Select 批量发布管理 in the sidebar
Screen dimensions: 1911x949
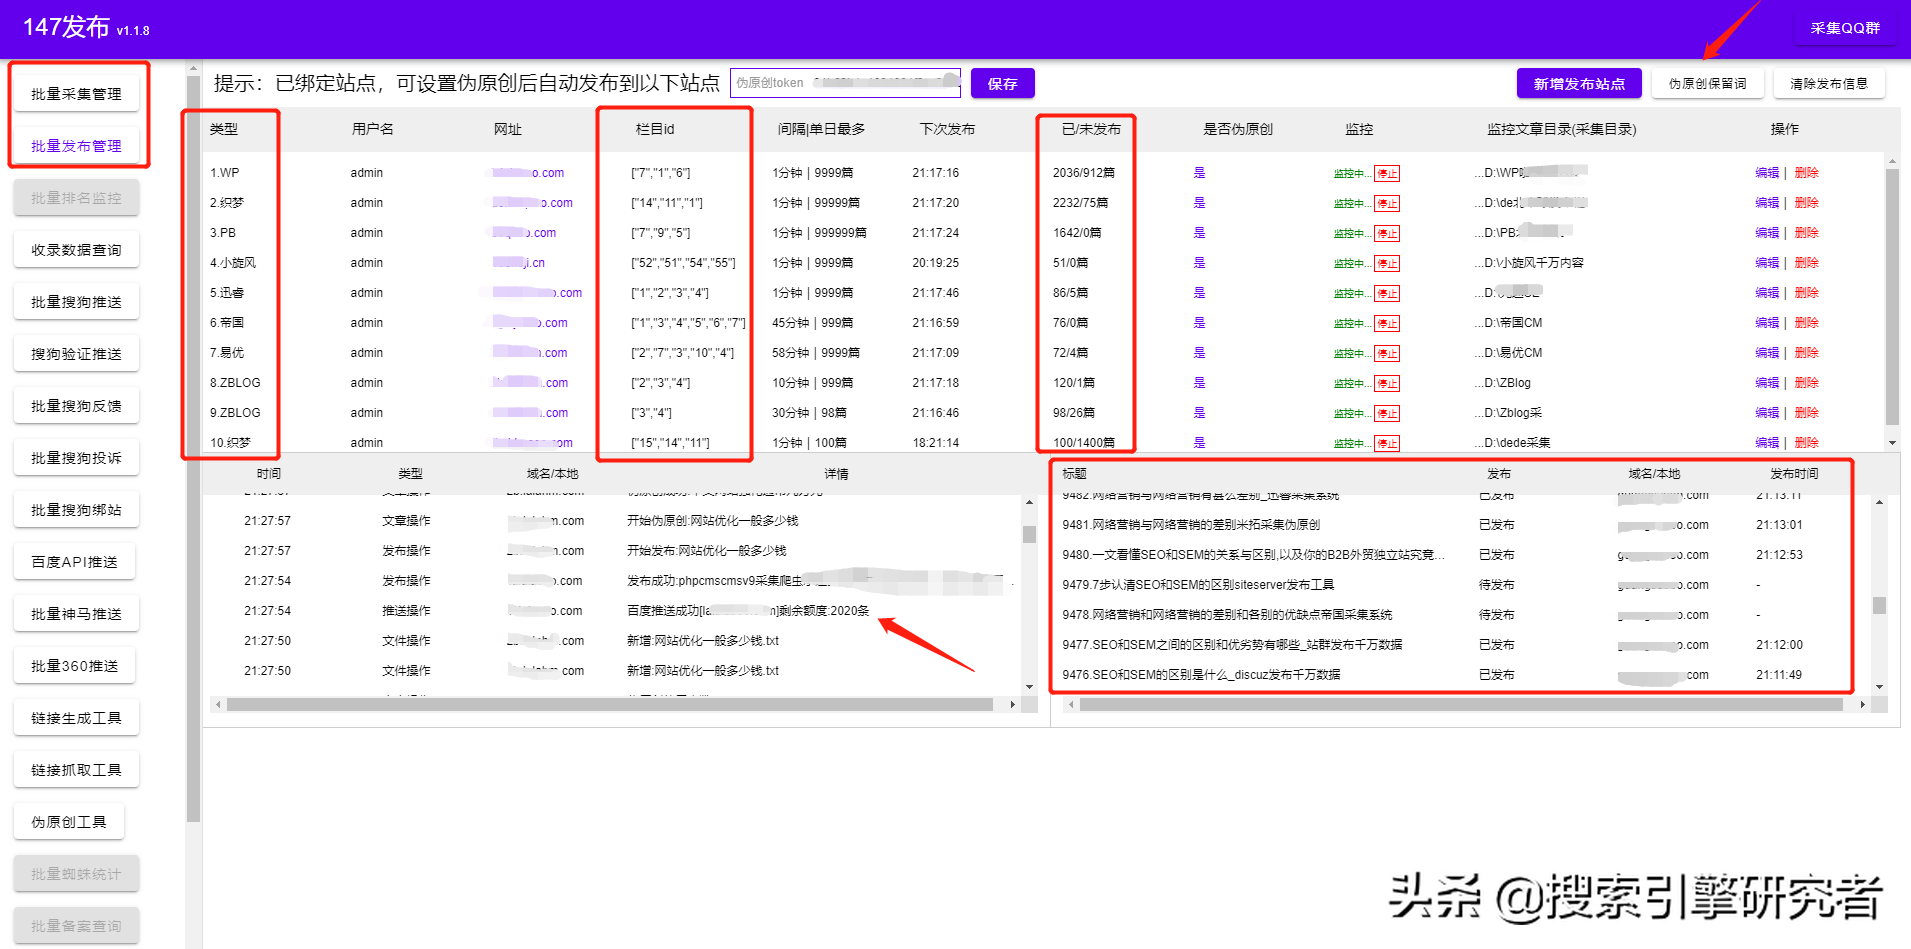click(x=76, y=146)
